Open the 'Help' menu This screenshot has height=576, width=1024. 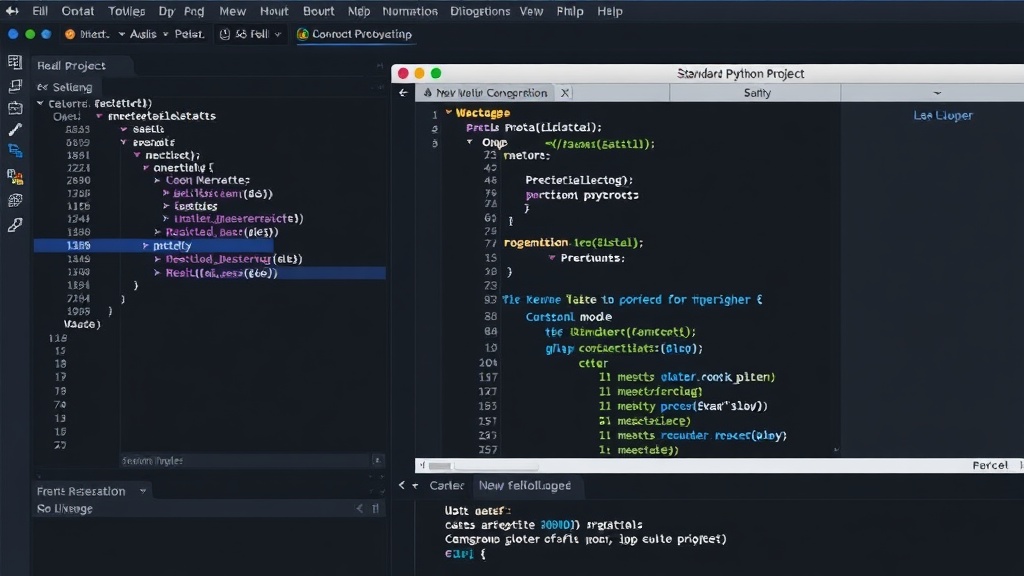pos(610,11)
